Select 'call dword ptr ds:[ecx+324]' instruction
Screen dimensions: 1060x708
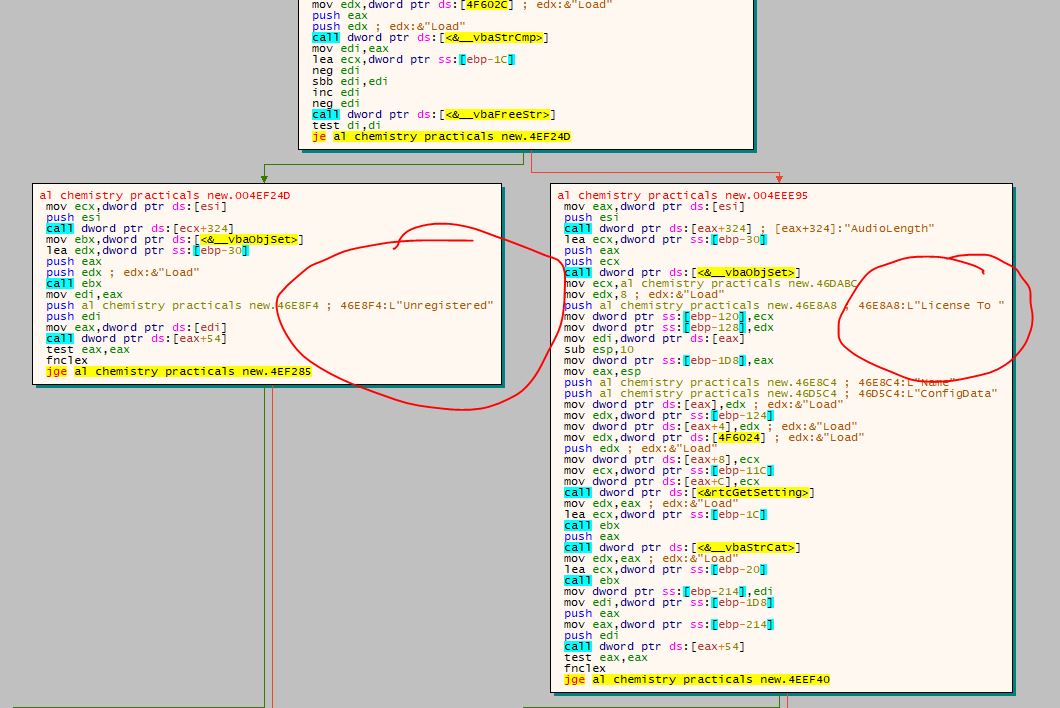click(139, 229)
